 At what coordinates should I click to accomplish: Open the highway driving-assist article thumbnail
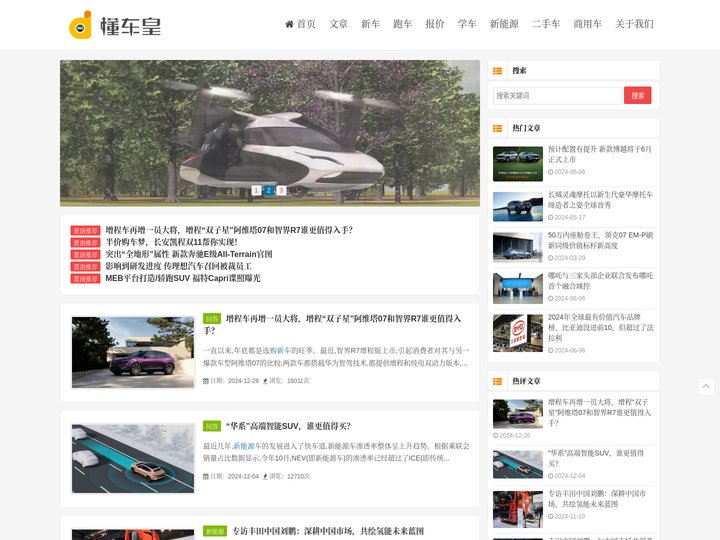click(x=133, y=458)
